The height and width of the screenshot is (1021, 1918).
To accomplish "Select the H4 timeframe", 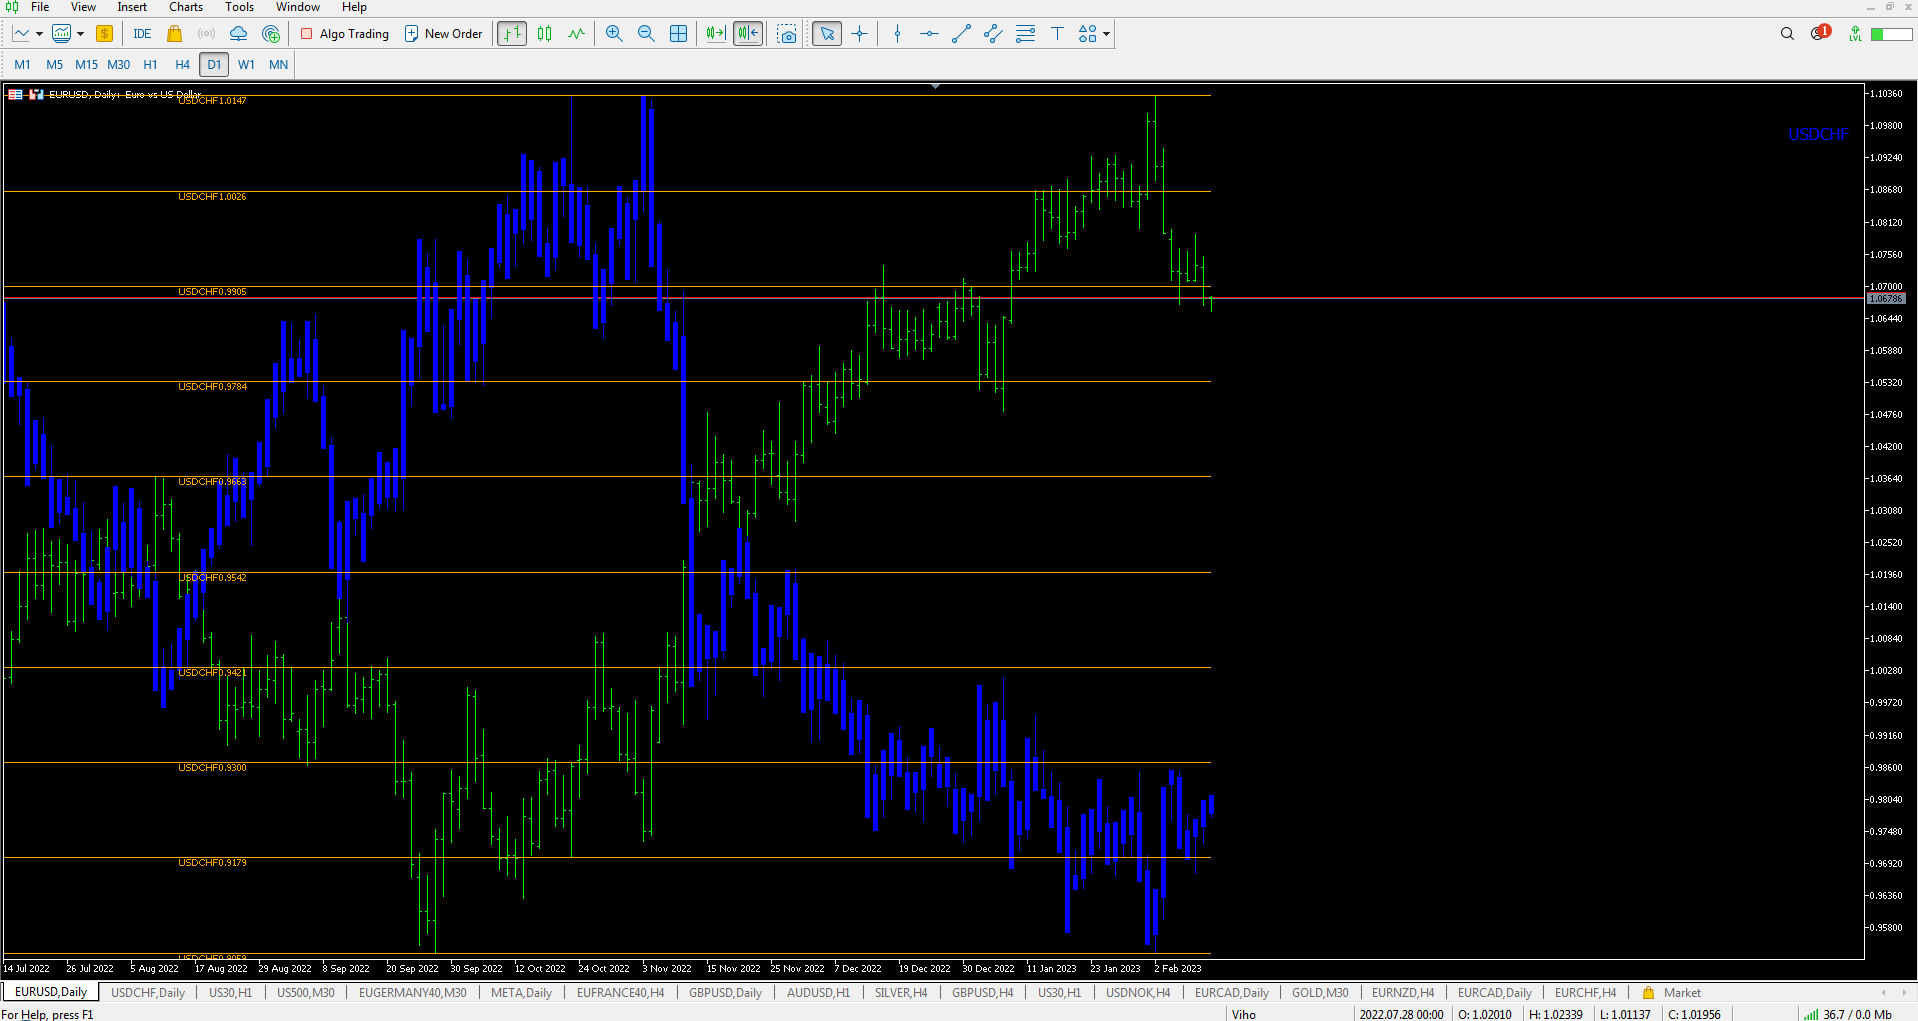I will 182,65.
